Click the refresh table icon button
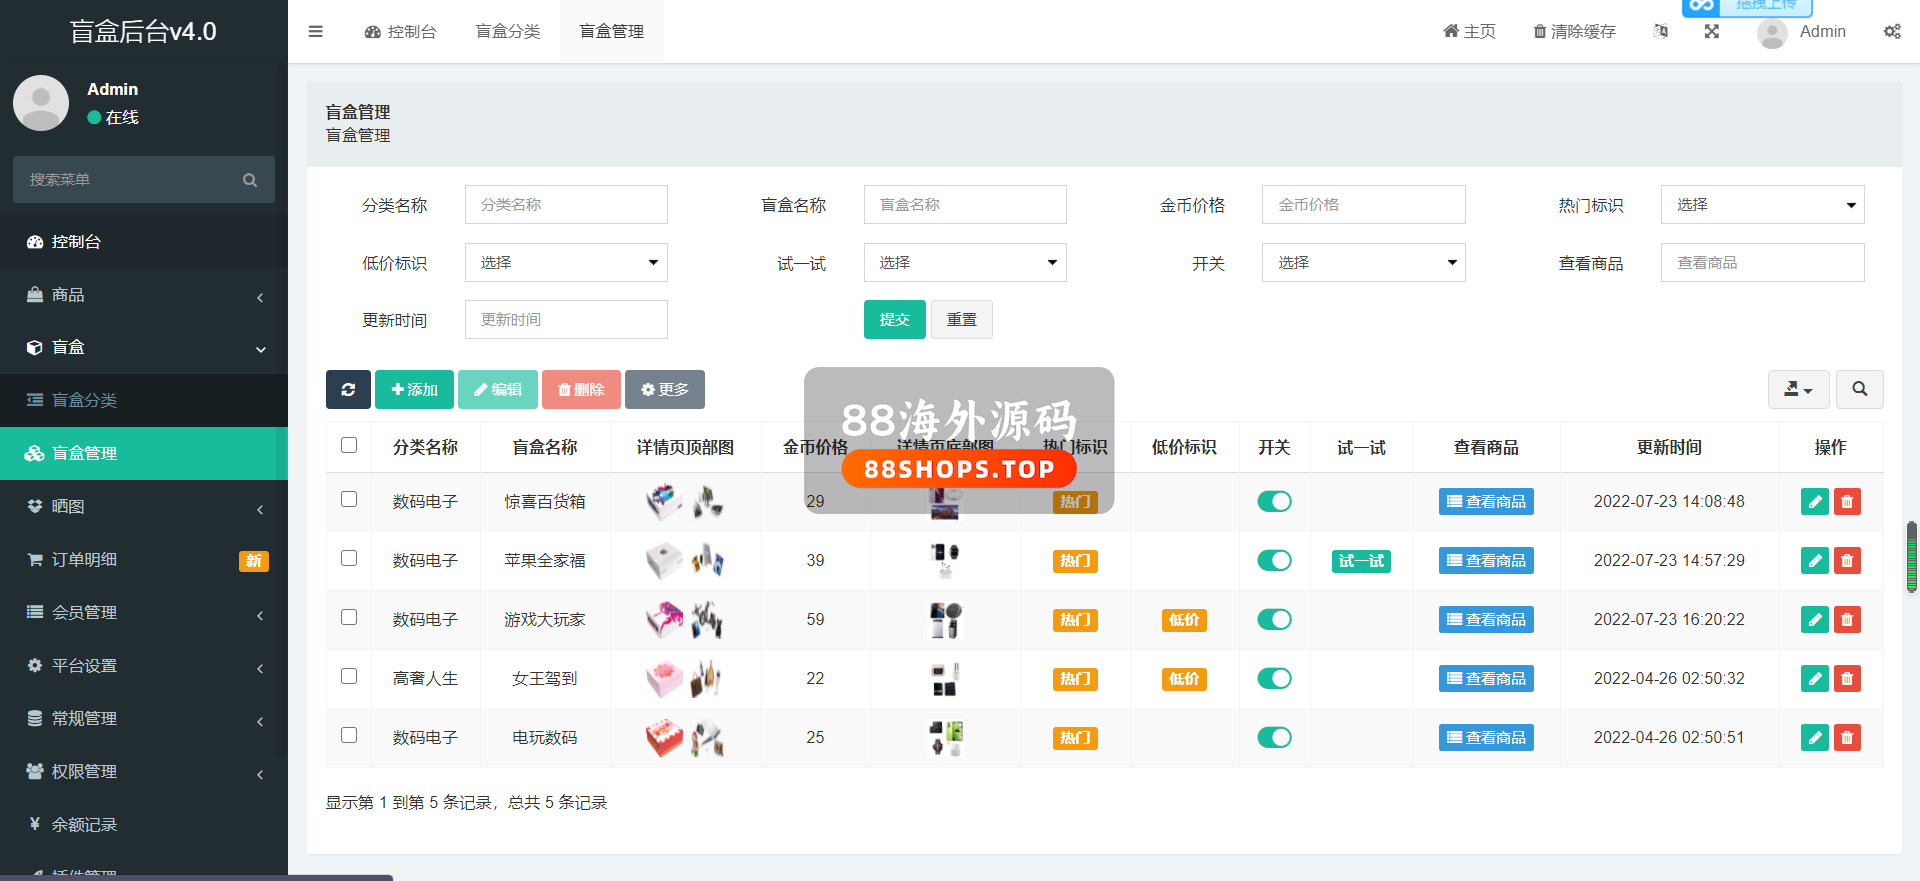This screenshot has width=1920, height=881. [348, 390]
